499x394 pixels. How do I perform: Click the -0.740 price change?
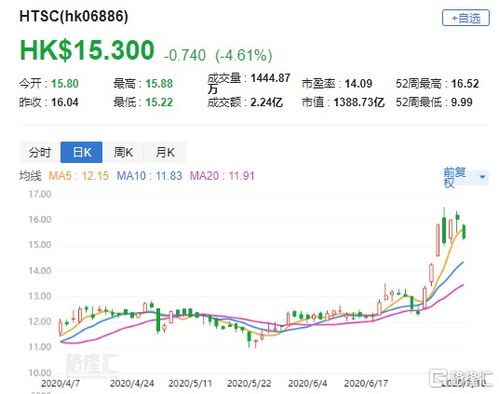tap(185, 55)
